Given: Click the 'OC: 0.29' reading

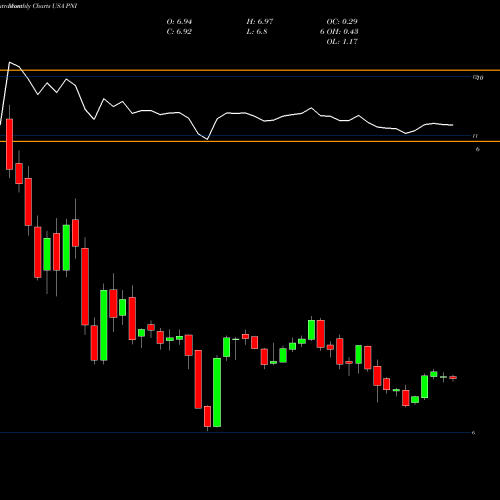Looking at the screenshot, I should [342, 22].
